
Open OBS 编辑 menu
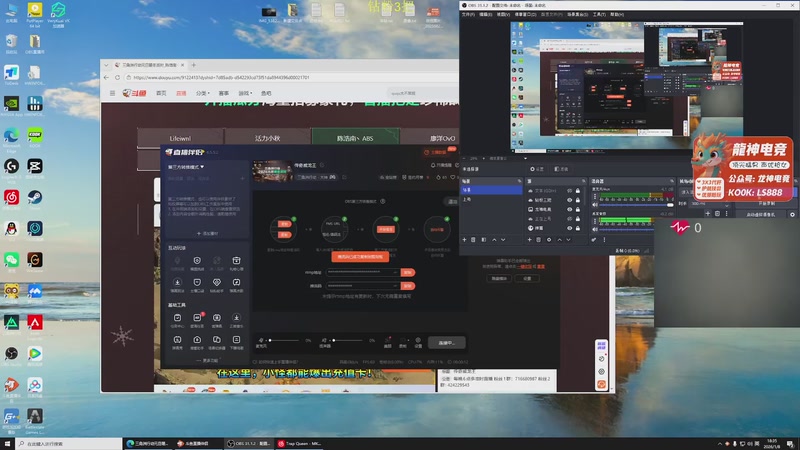[x=485, y=14]
